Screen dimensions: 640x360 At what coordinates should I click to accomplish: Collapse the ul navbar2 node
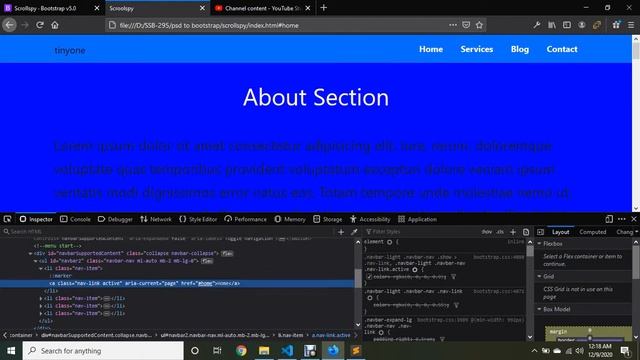pos(35,261)
